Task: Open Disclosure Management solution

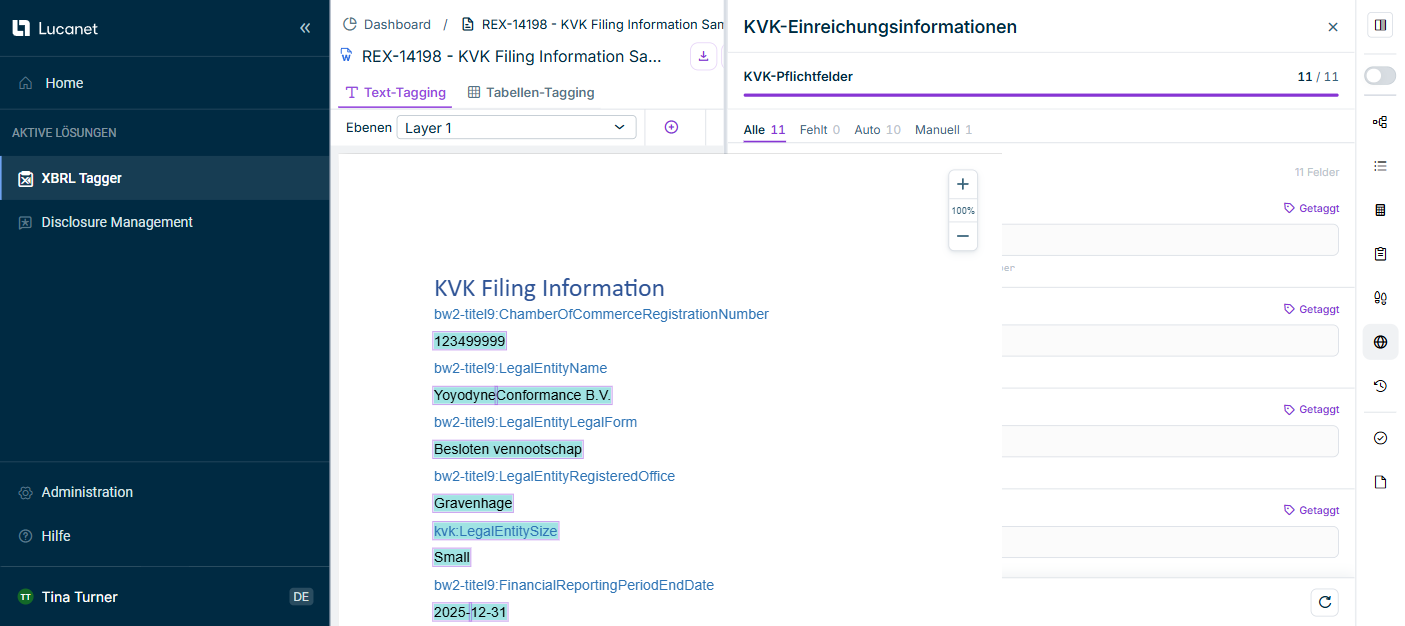Action: [164, 222]
